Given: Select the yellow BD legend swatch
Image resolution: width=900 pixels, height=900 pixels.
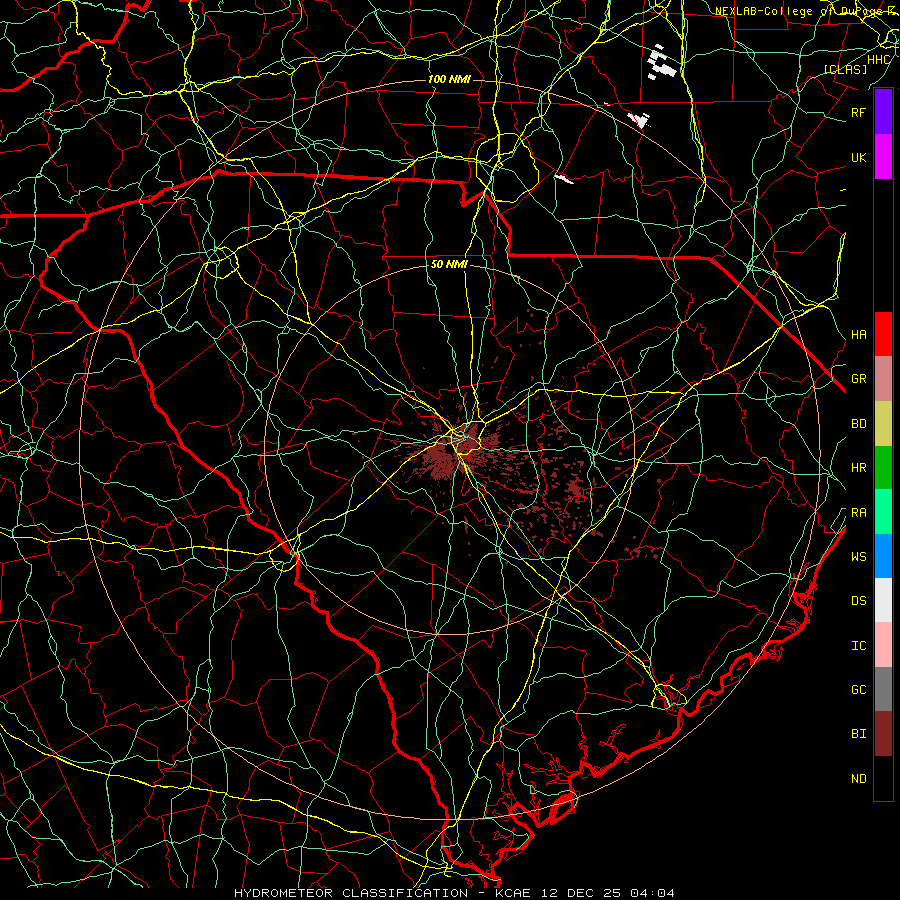Looking at the screenshot, I should point(883,424).
